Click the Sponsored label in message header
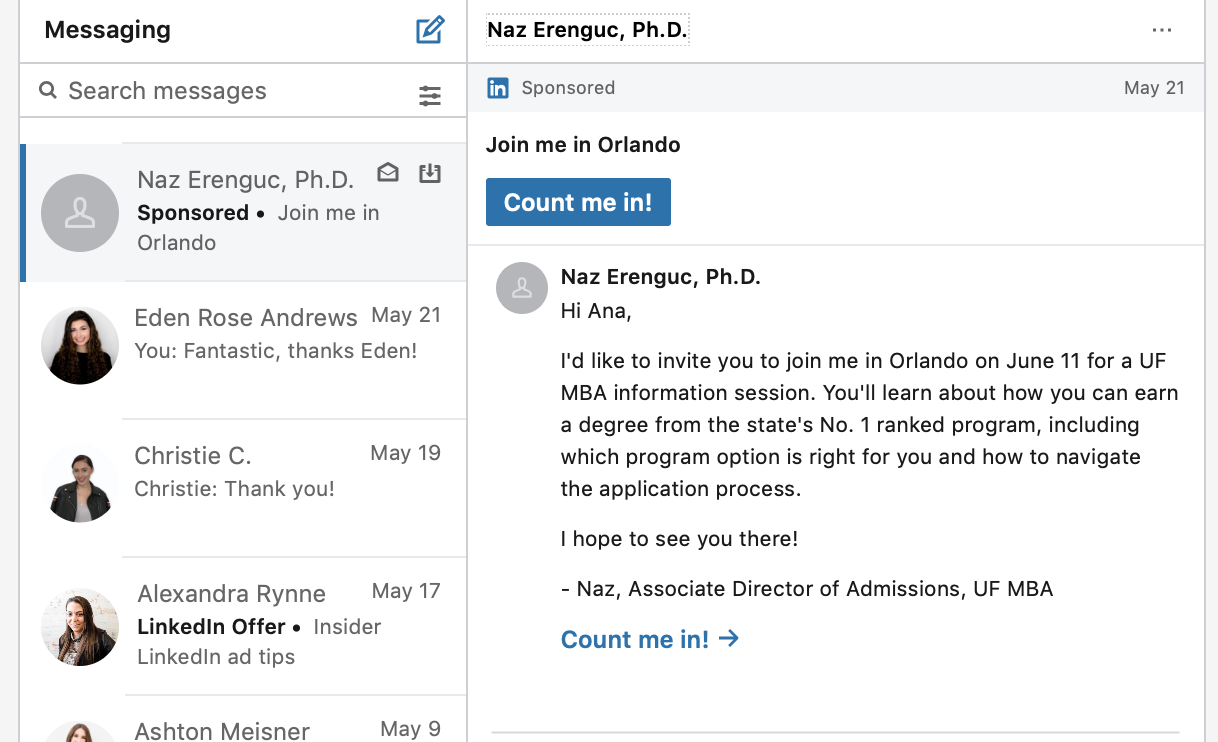Screen dimensions: 1218x742 click(568, 88)
